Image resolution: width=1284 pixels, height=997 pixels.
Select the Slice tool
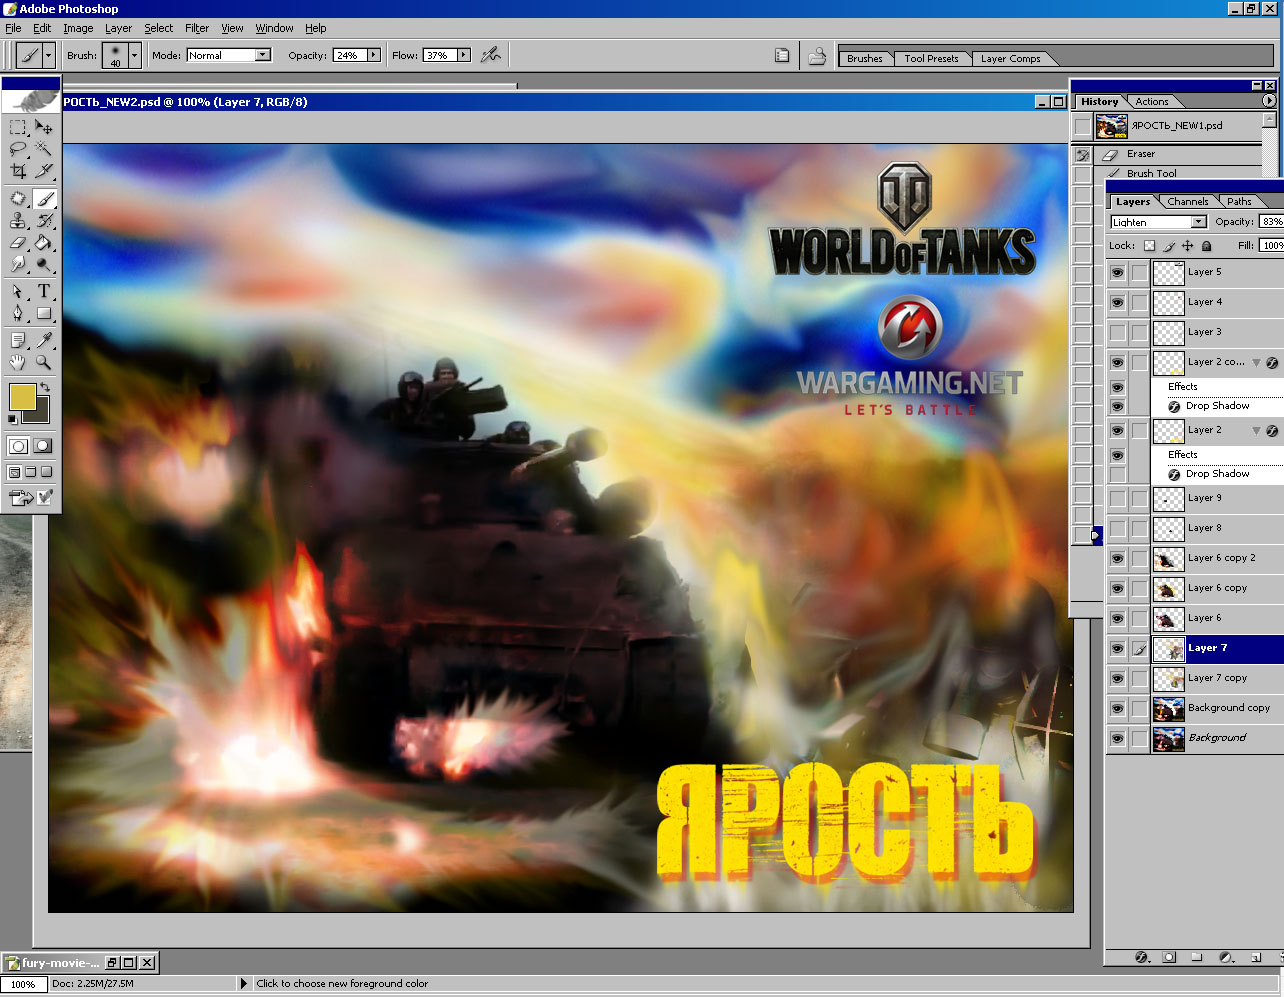(x=44, y=171)
